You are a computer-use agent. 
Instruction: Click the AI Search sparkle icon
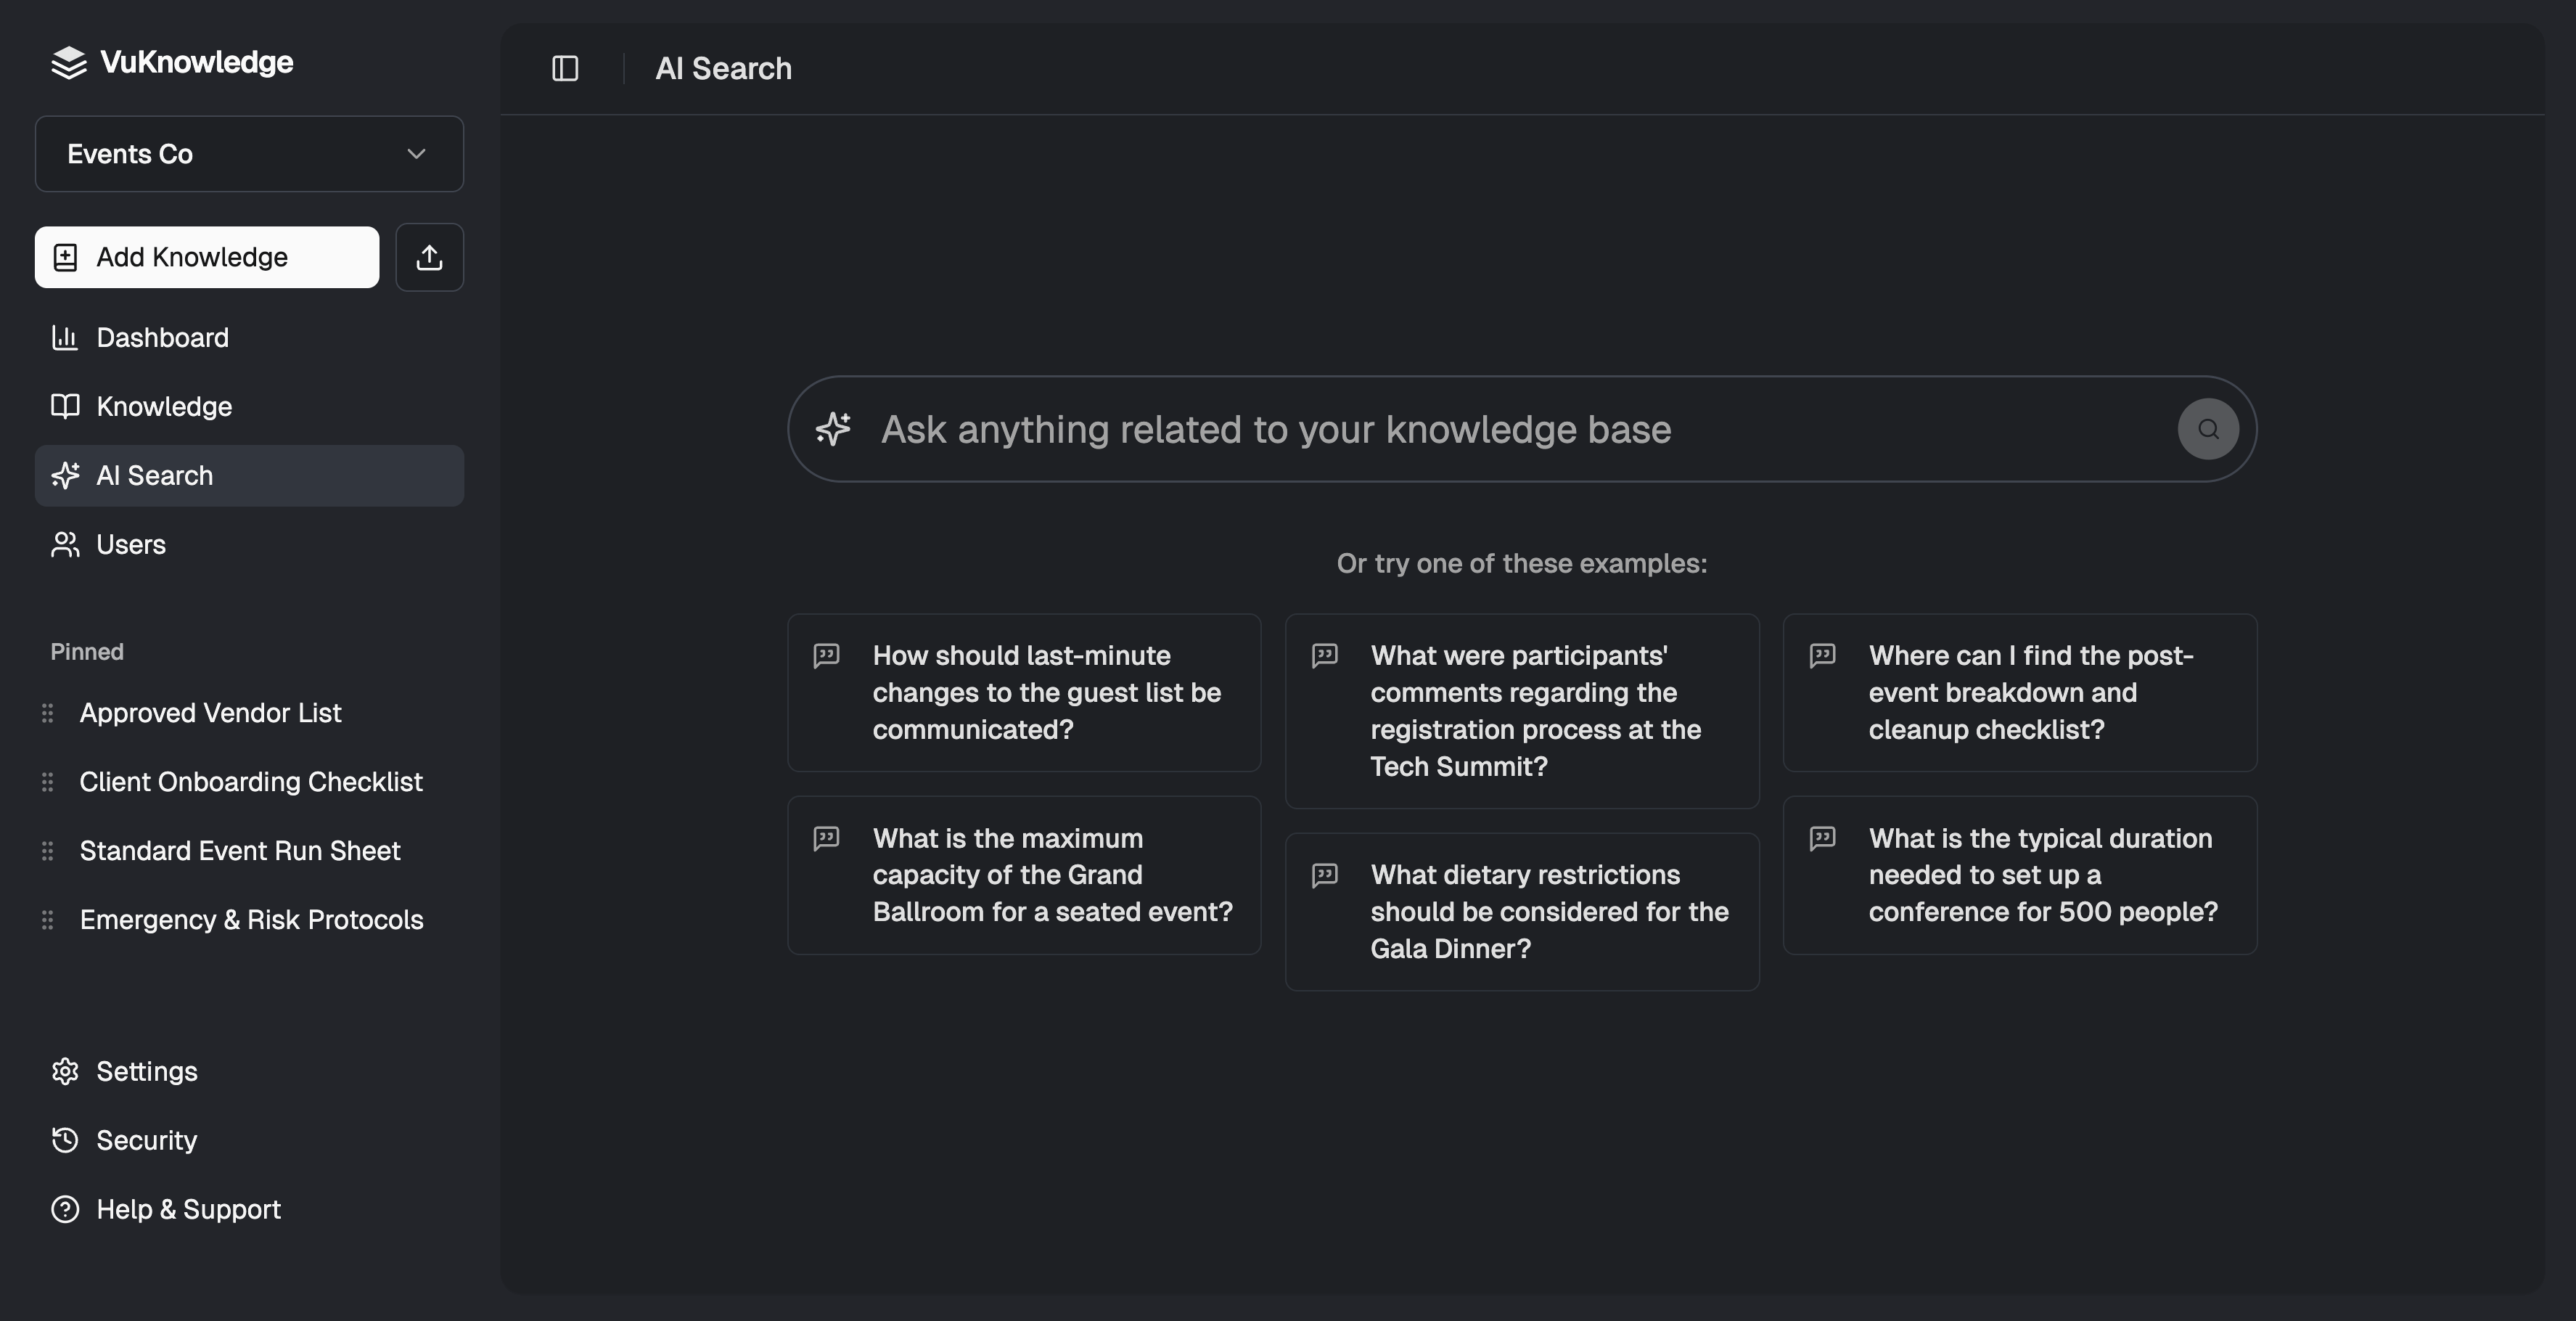(65, 475)
